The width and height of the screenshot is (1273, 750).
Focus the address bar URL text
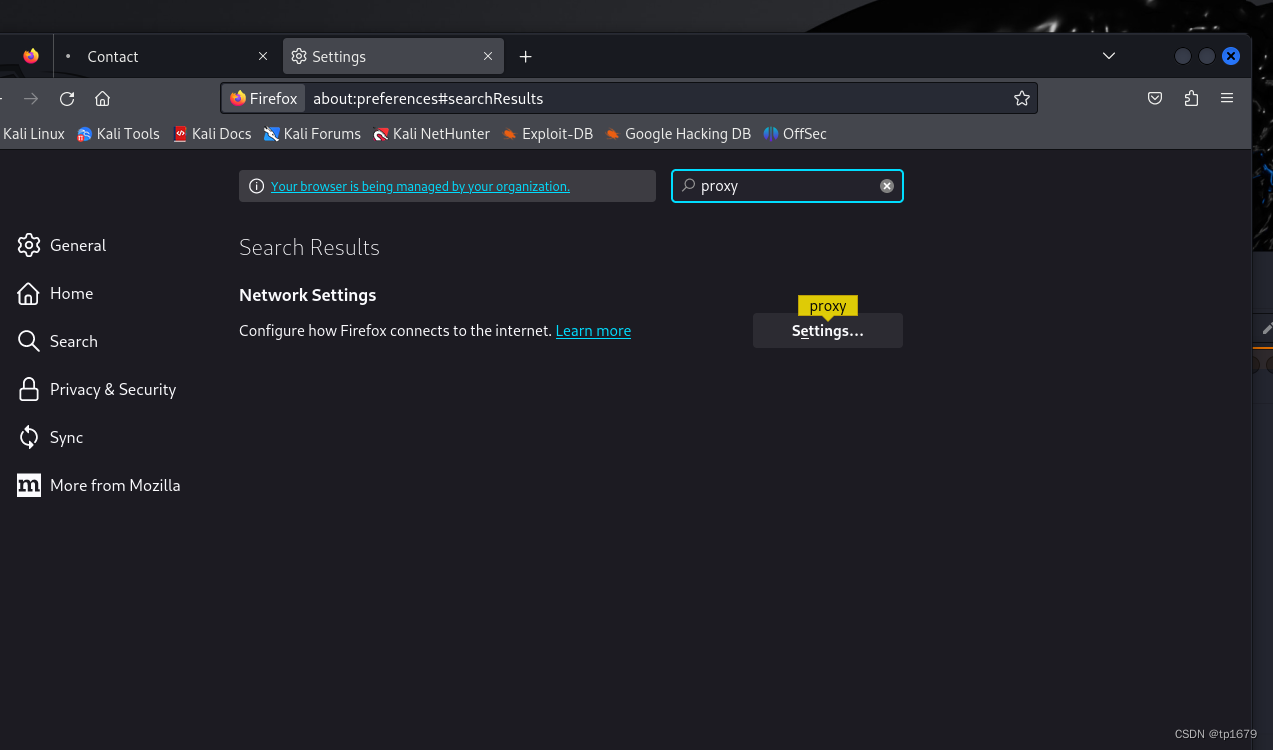[428, 98]
